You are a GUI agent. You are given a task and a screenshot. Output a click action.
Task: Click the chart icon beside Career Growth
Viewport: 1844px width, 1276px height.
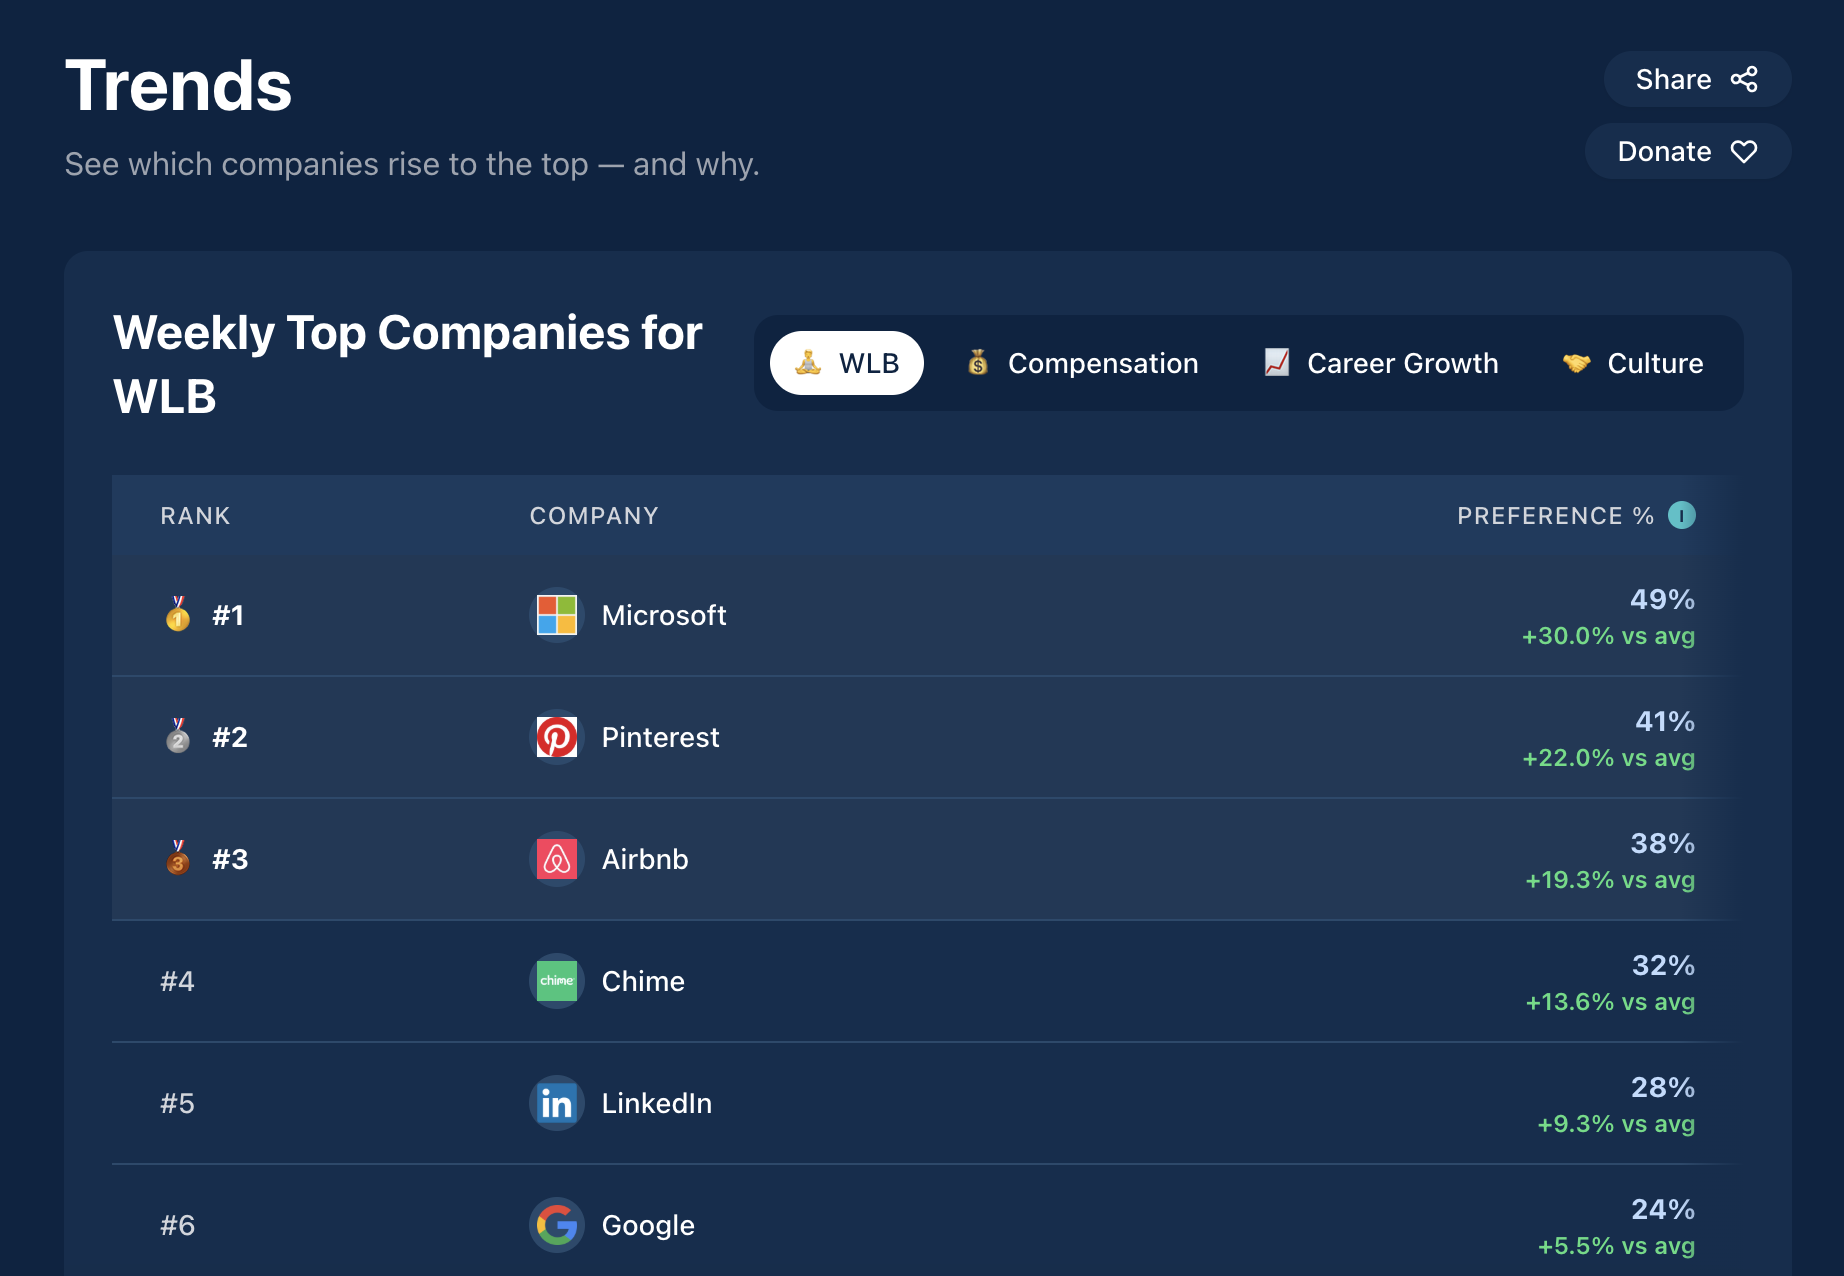pos(1277,363)
